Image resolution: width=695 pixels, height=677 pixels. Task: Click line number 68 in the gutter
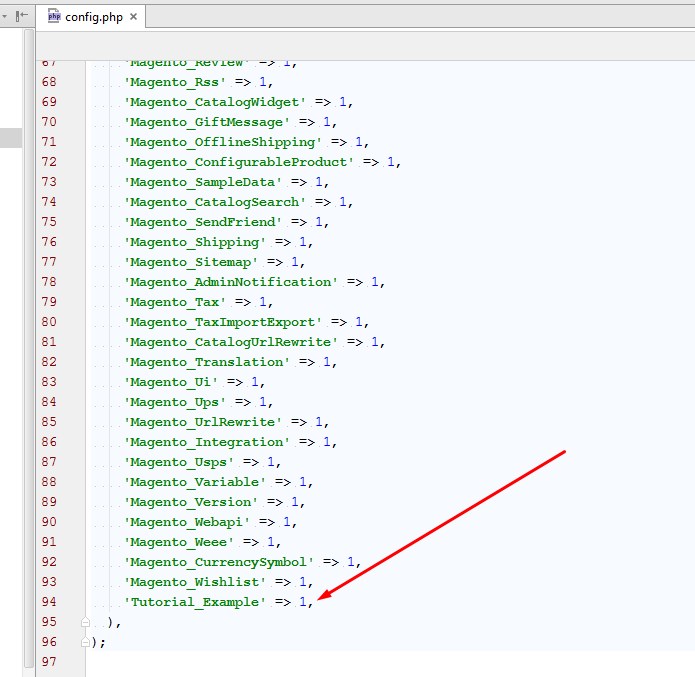click(49, 82)
